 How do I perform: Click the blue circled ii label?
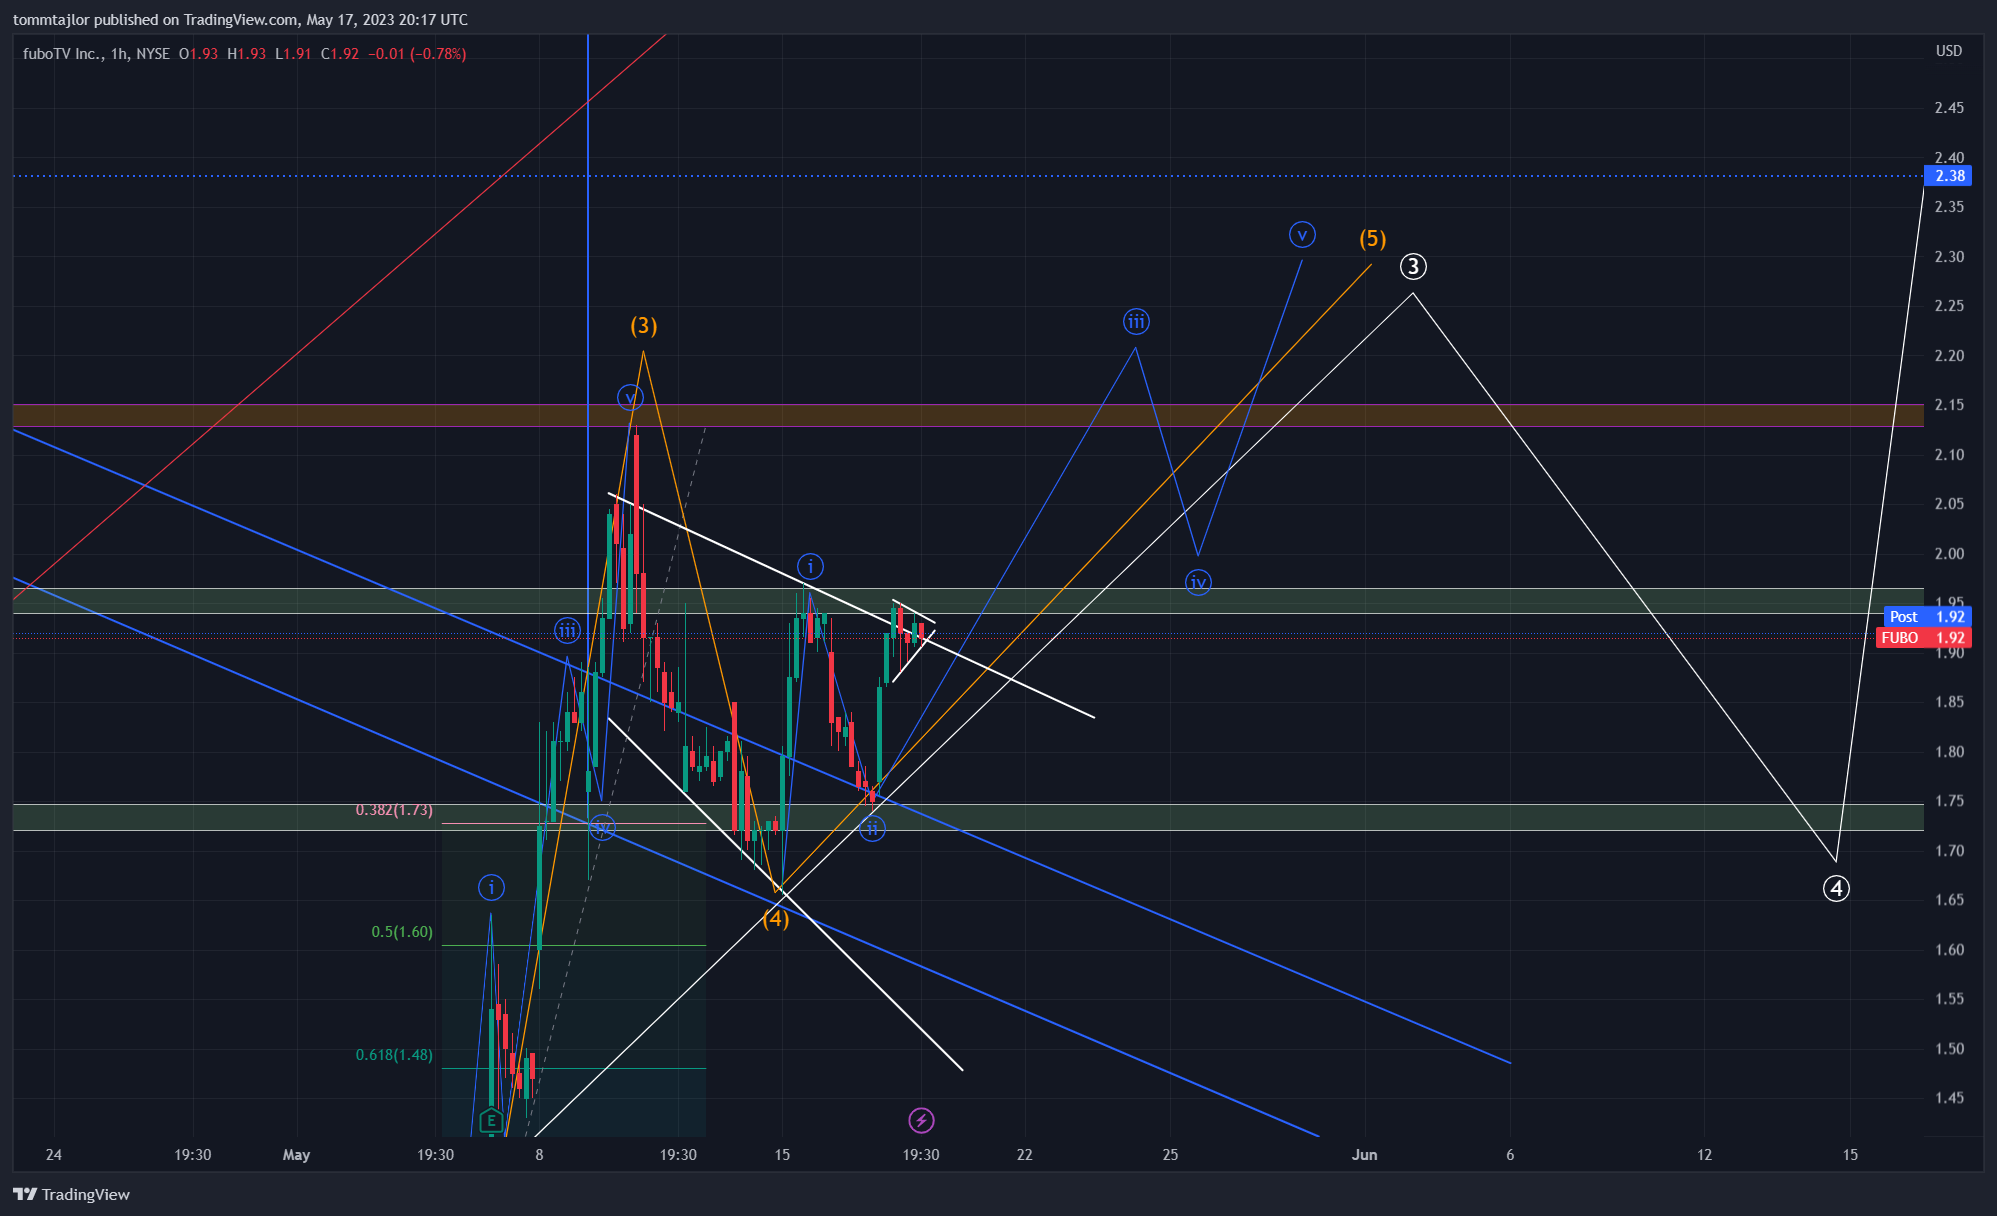872,828
